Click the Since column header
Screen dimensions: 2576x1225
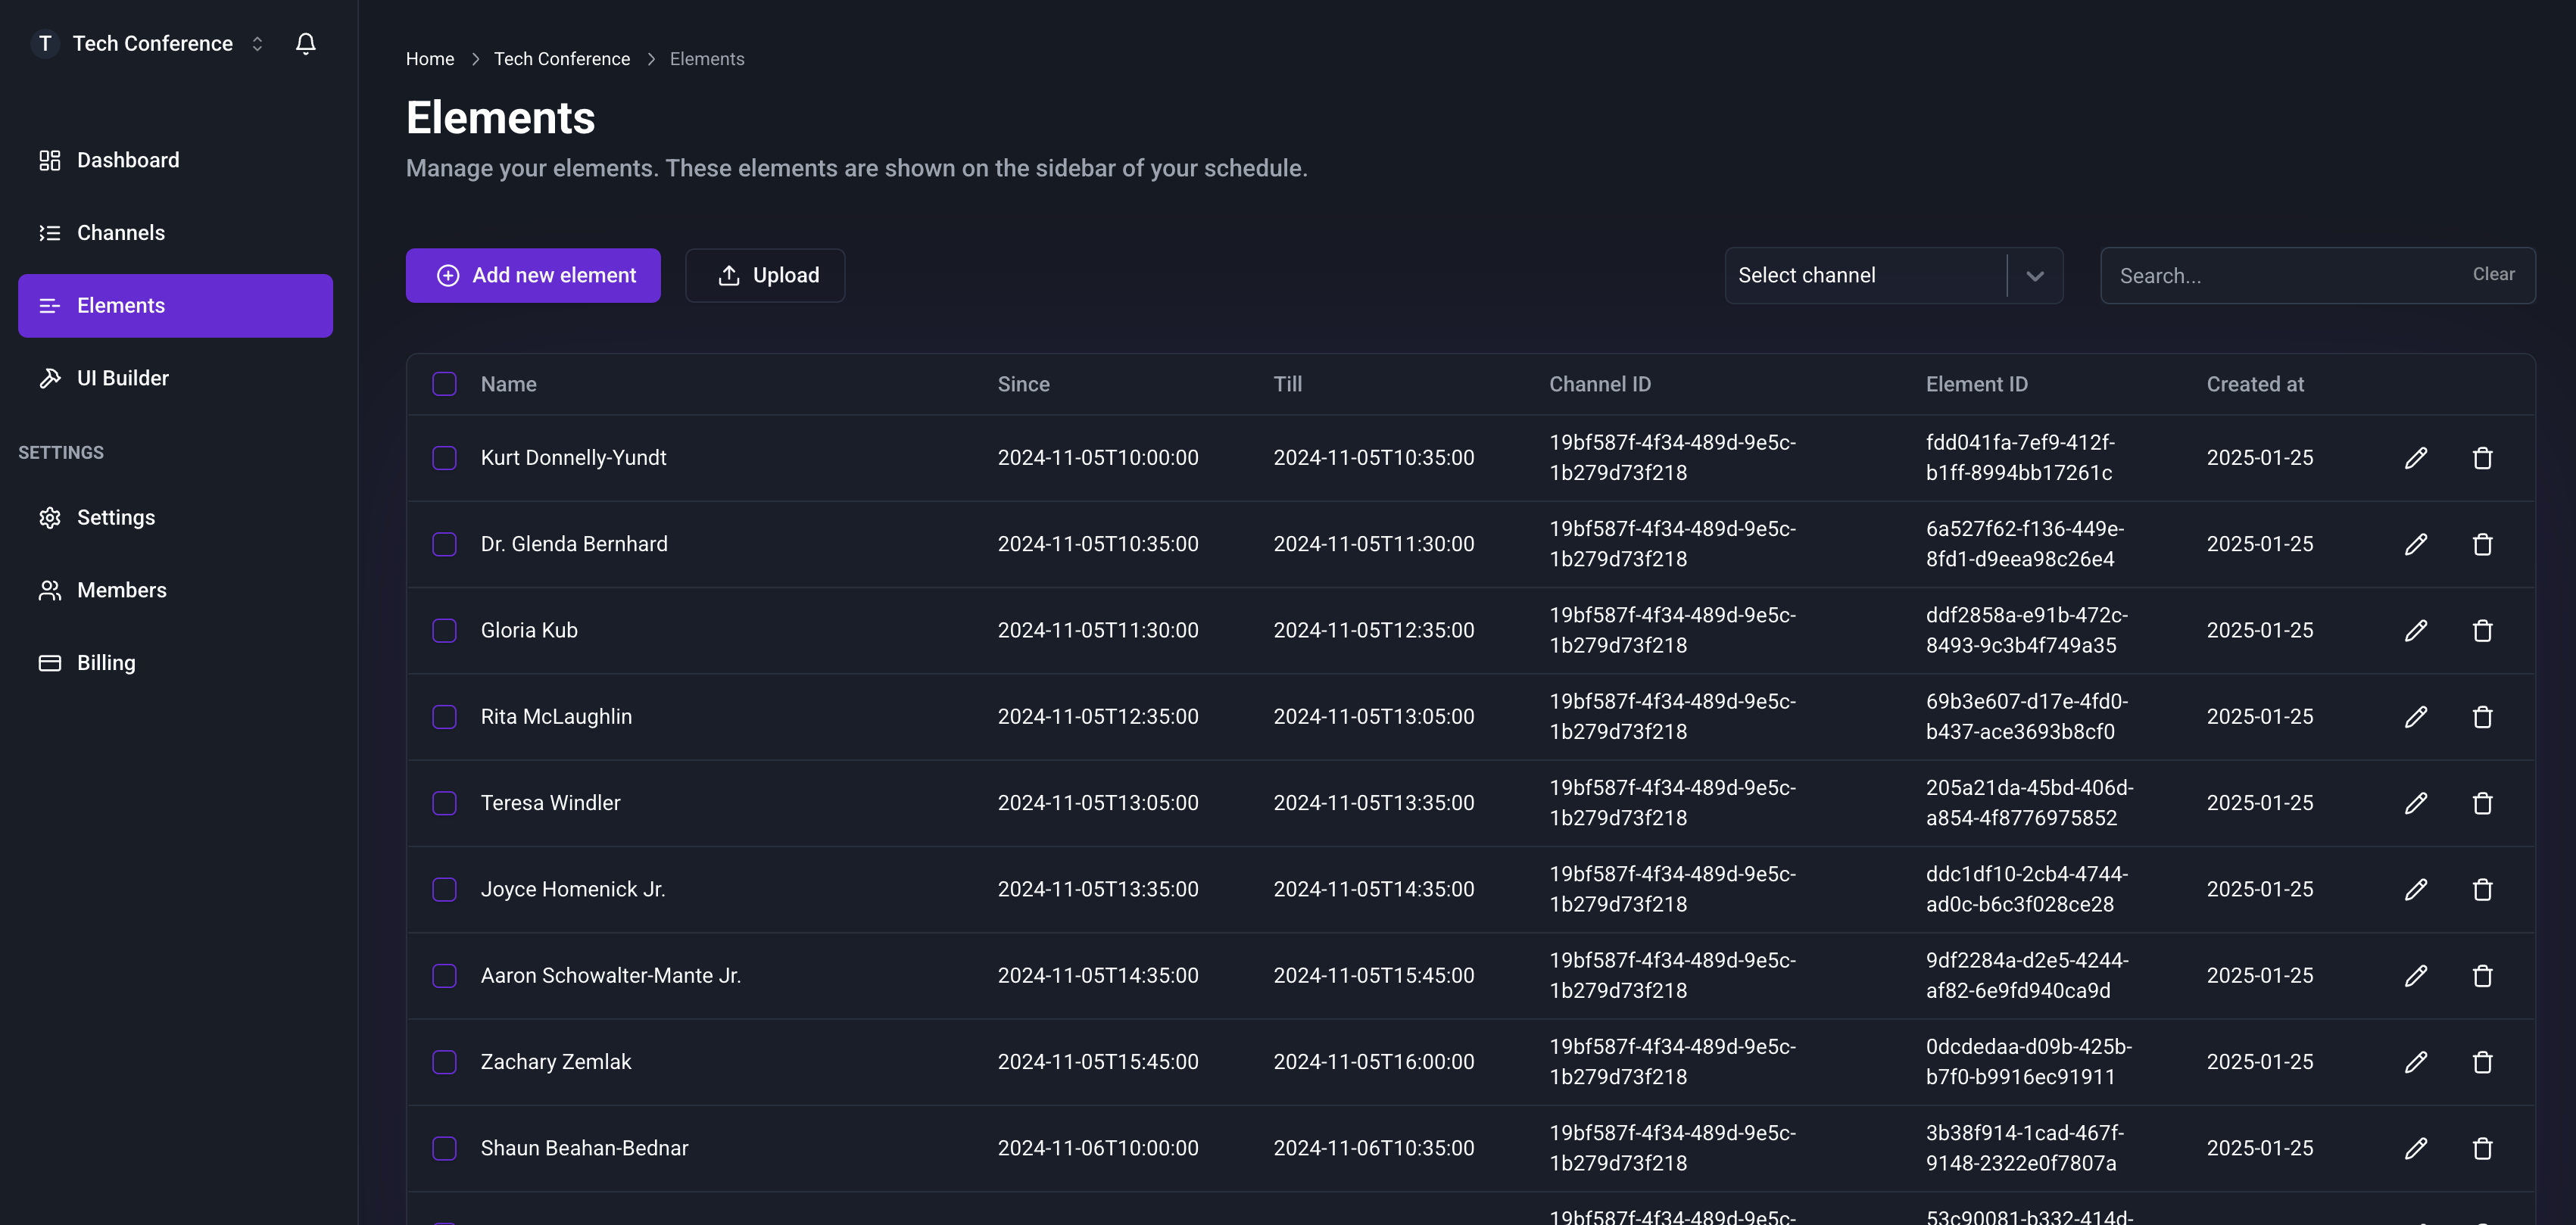tap(1023, 384)
